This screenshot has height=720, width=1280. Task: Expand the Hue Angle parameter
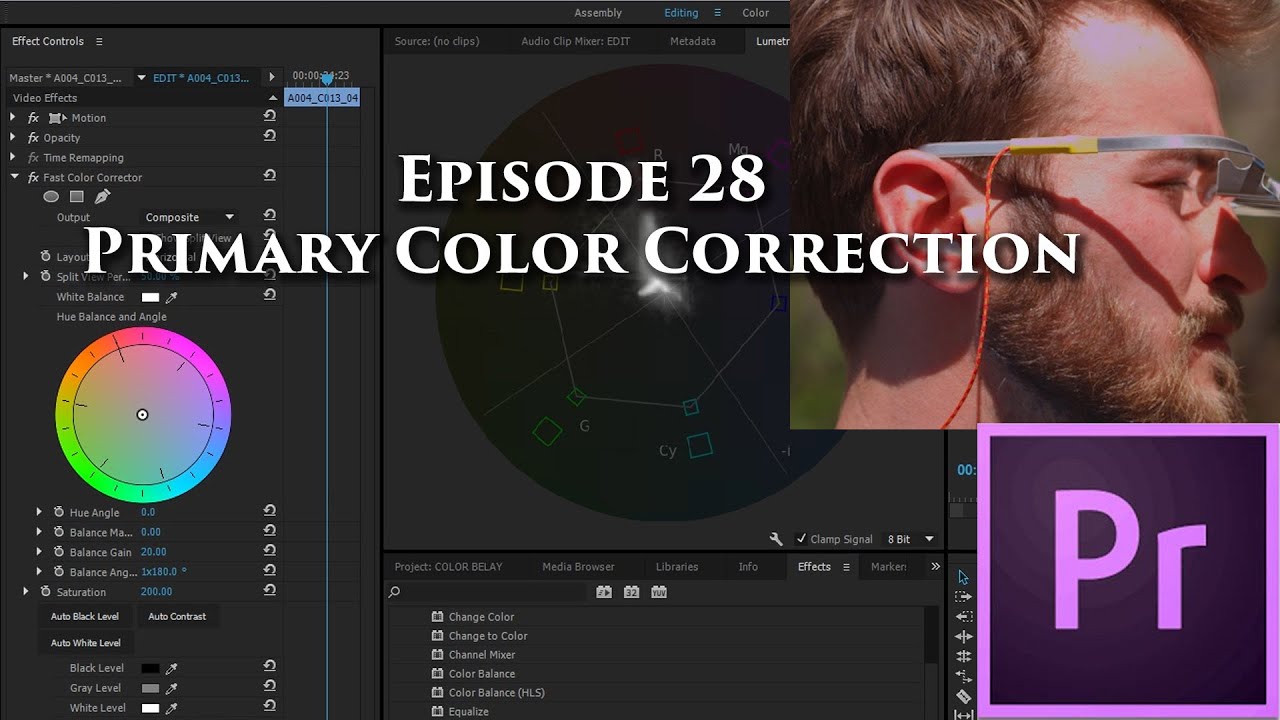pos(39,512)
